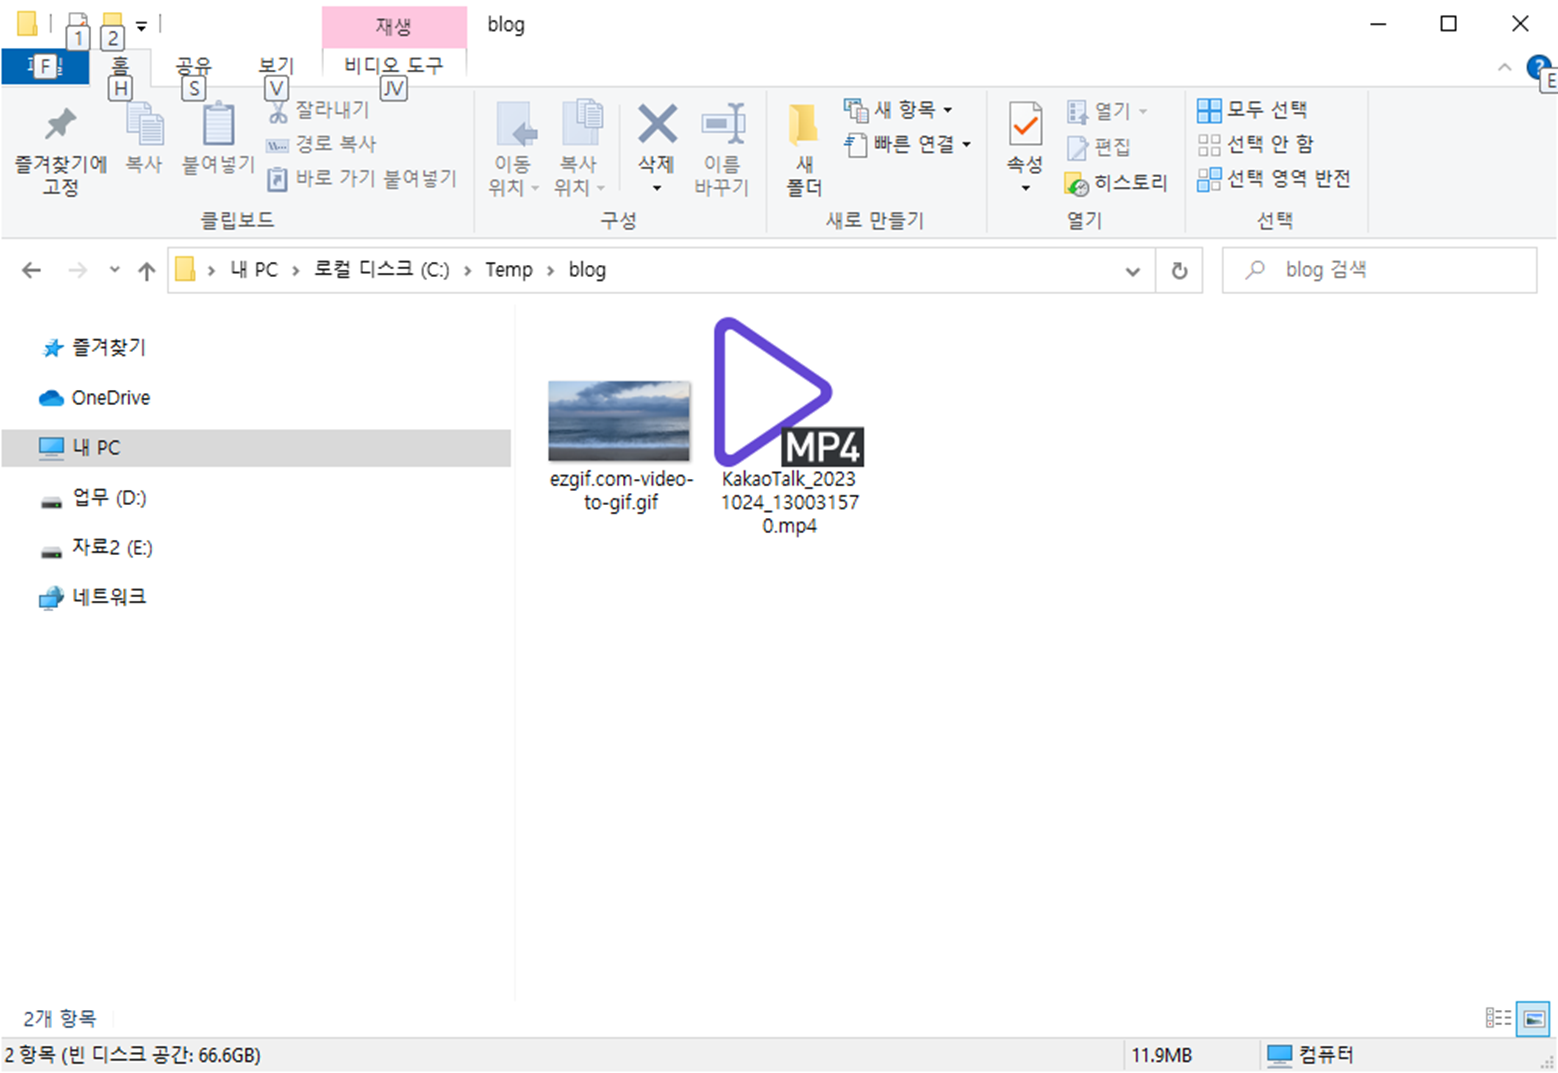Open recent locations dropdown arrow
Screen dimensions: 1558x1073
(x=114, y=270)
